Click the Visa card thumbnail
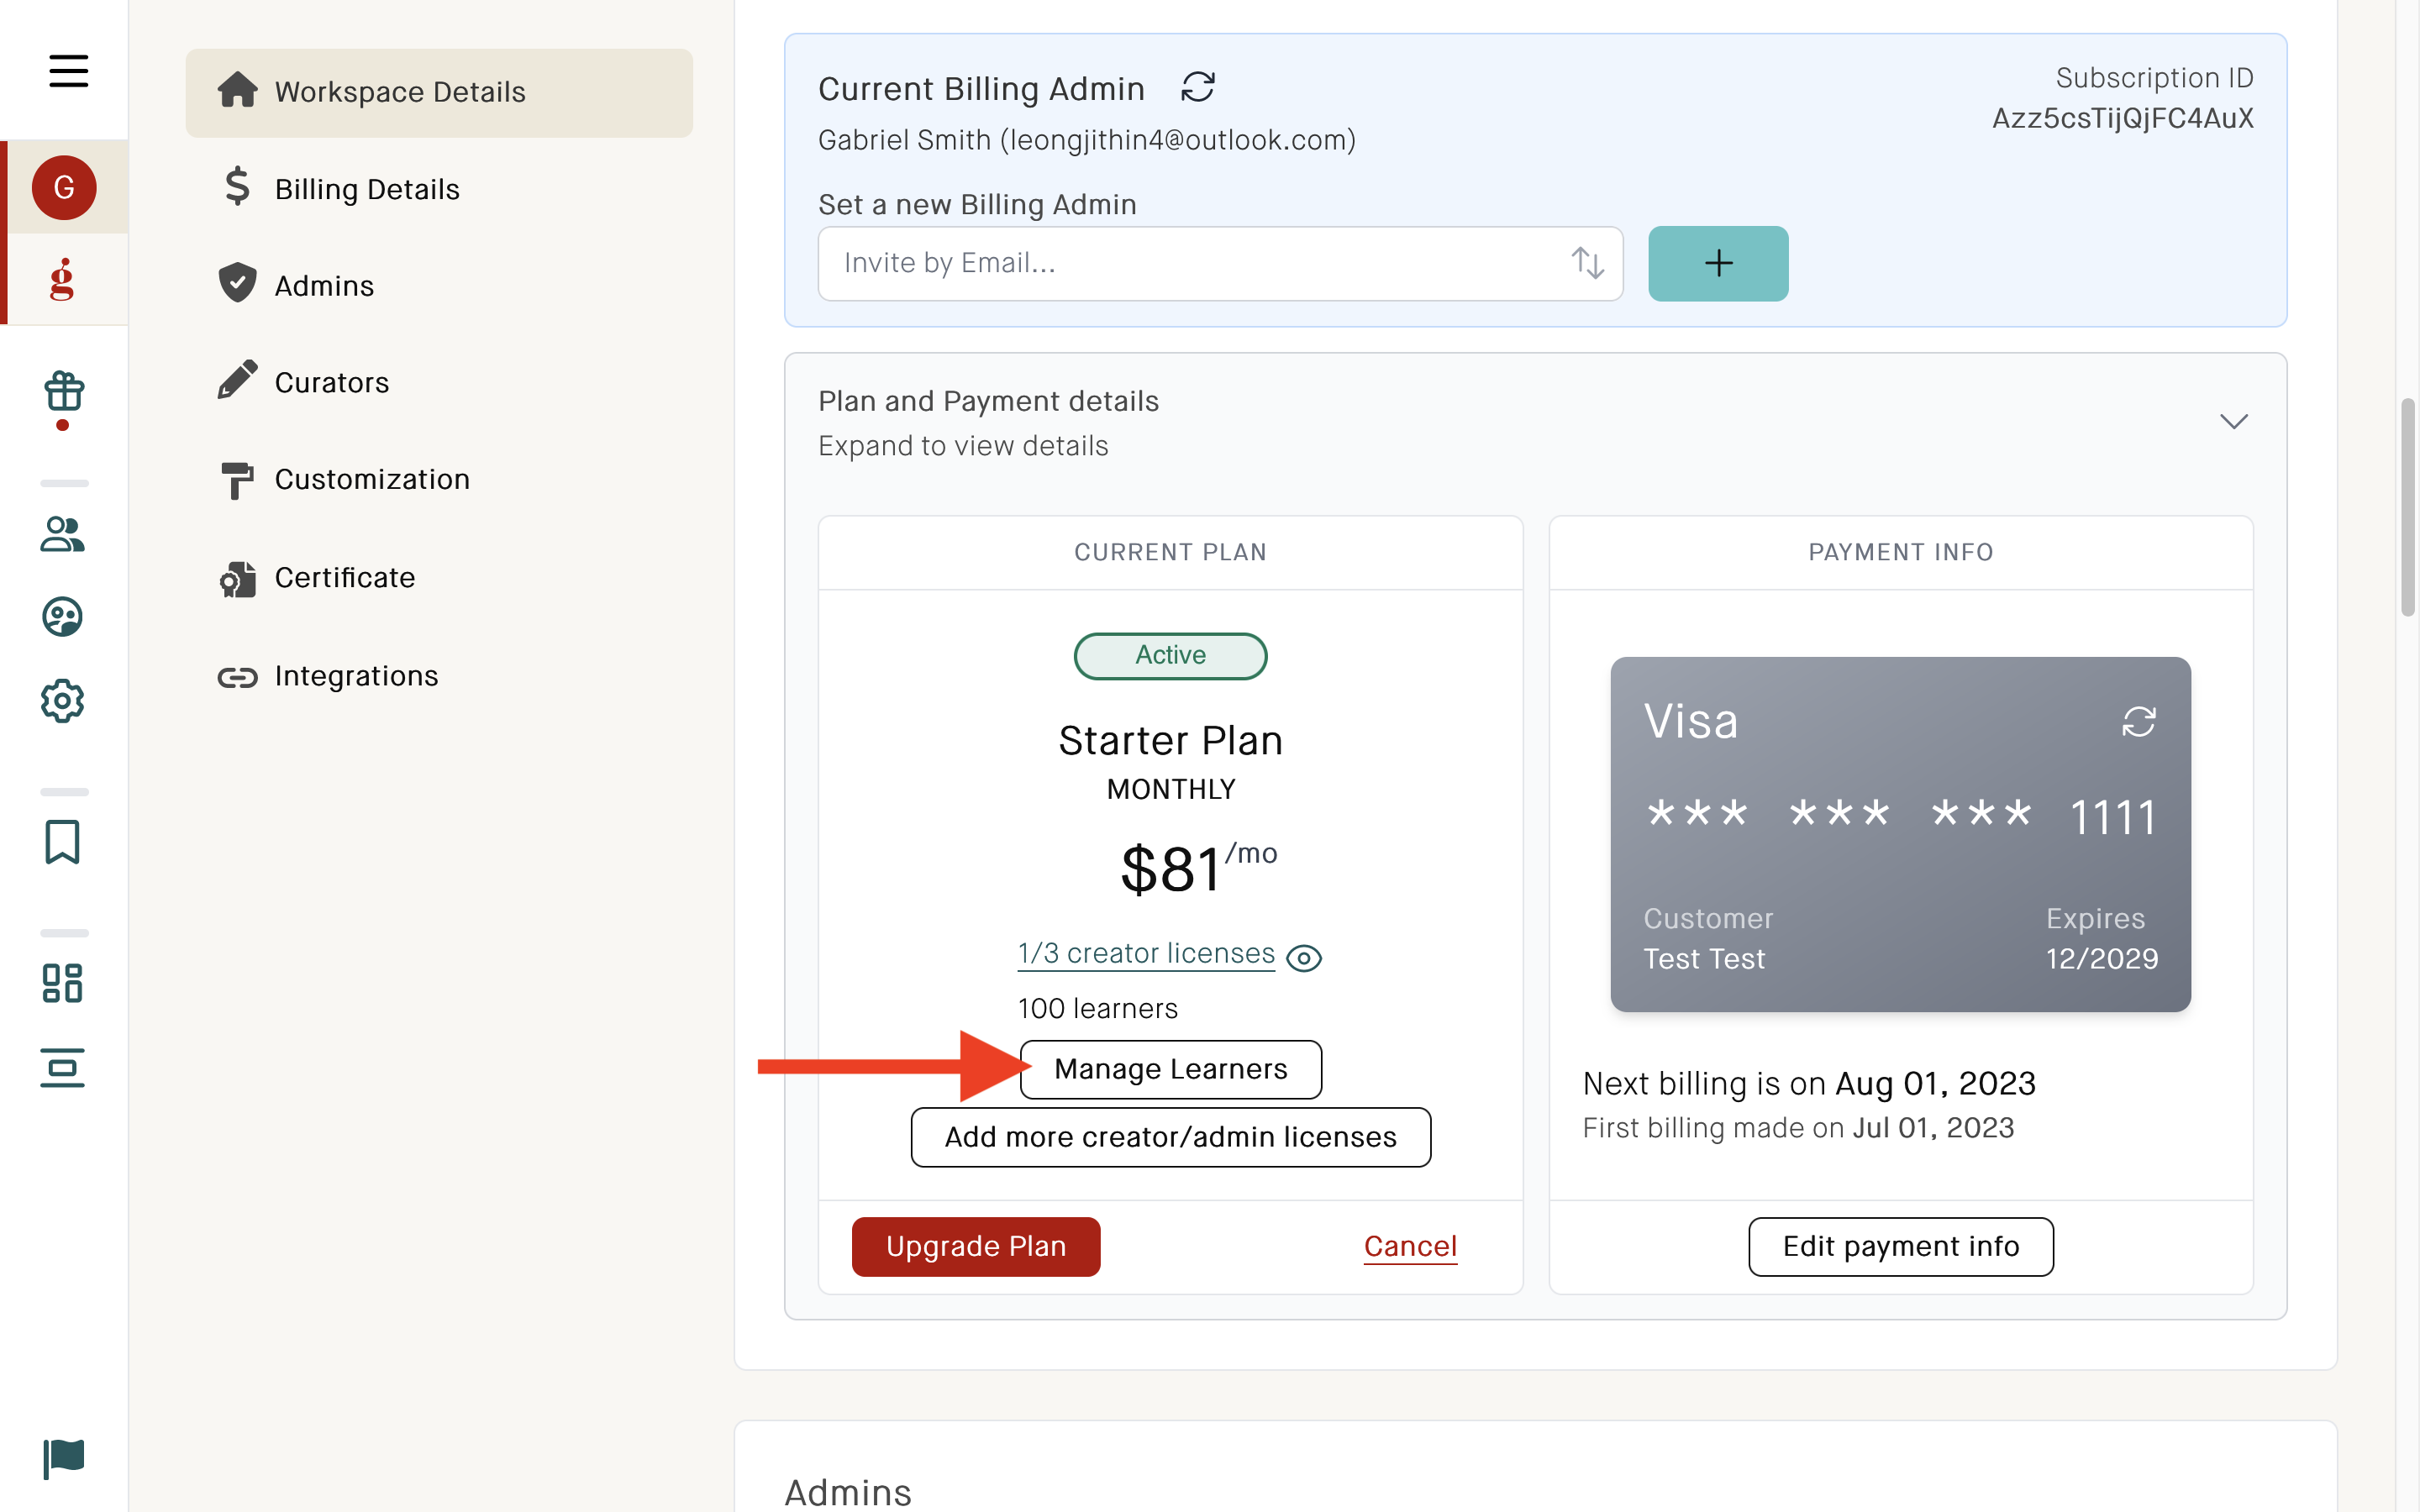This screenshot has height=1512, width=2420. (x=1900, y=834)
